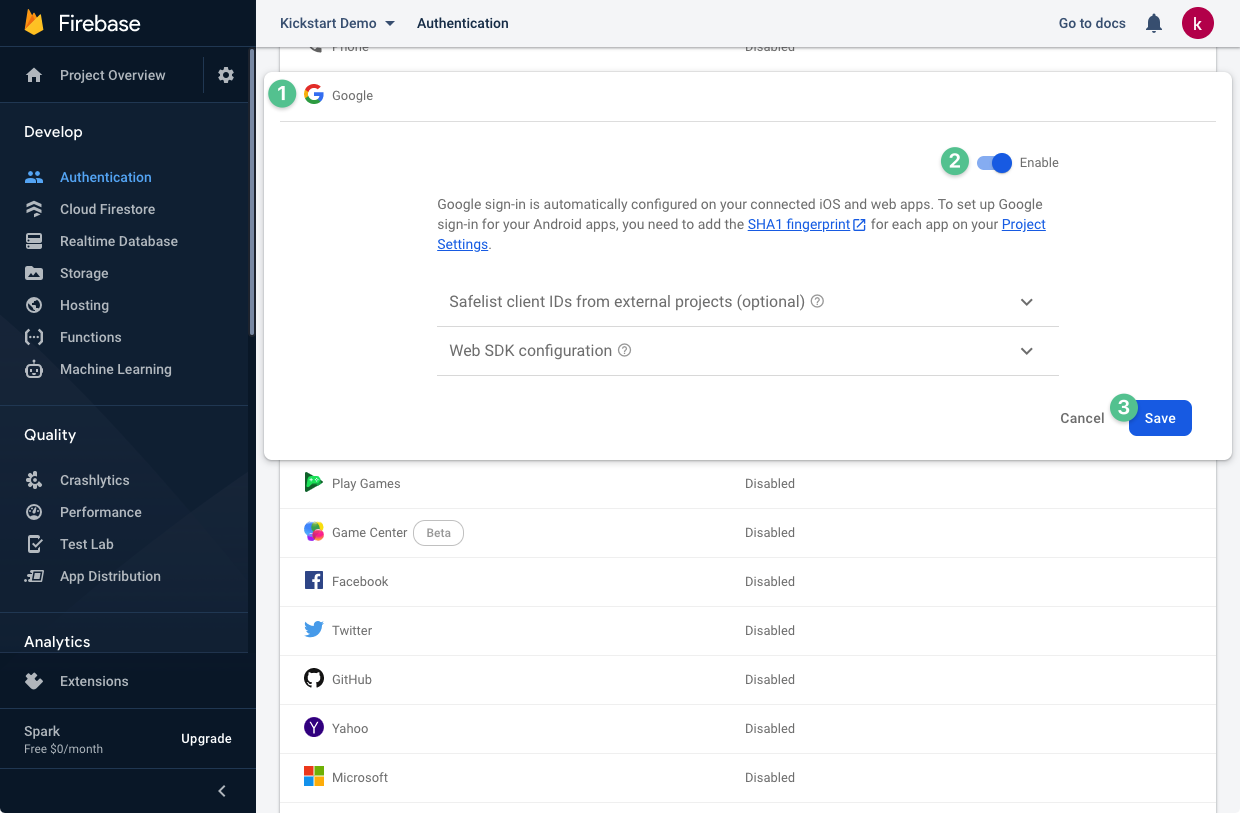Click the GitHub provider icon

tap(314, 679)
